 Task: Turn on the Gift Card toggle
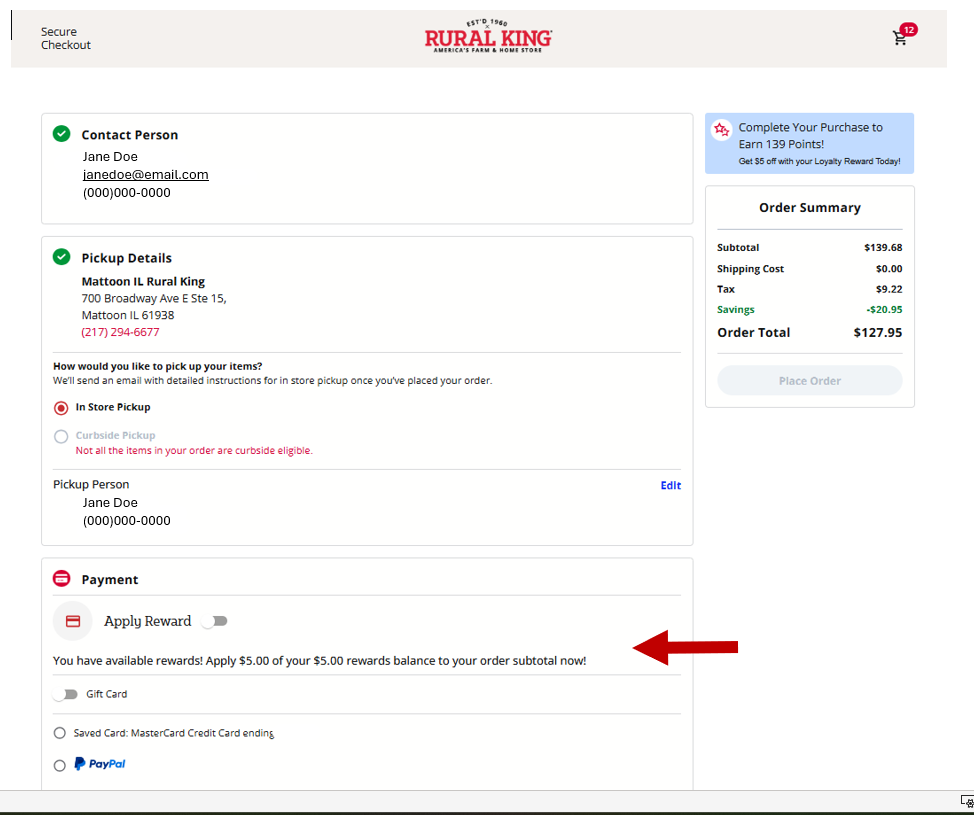66,694
